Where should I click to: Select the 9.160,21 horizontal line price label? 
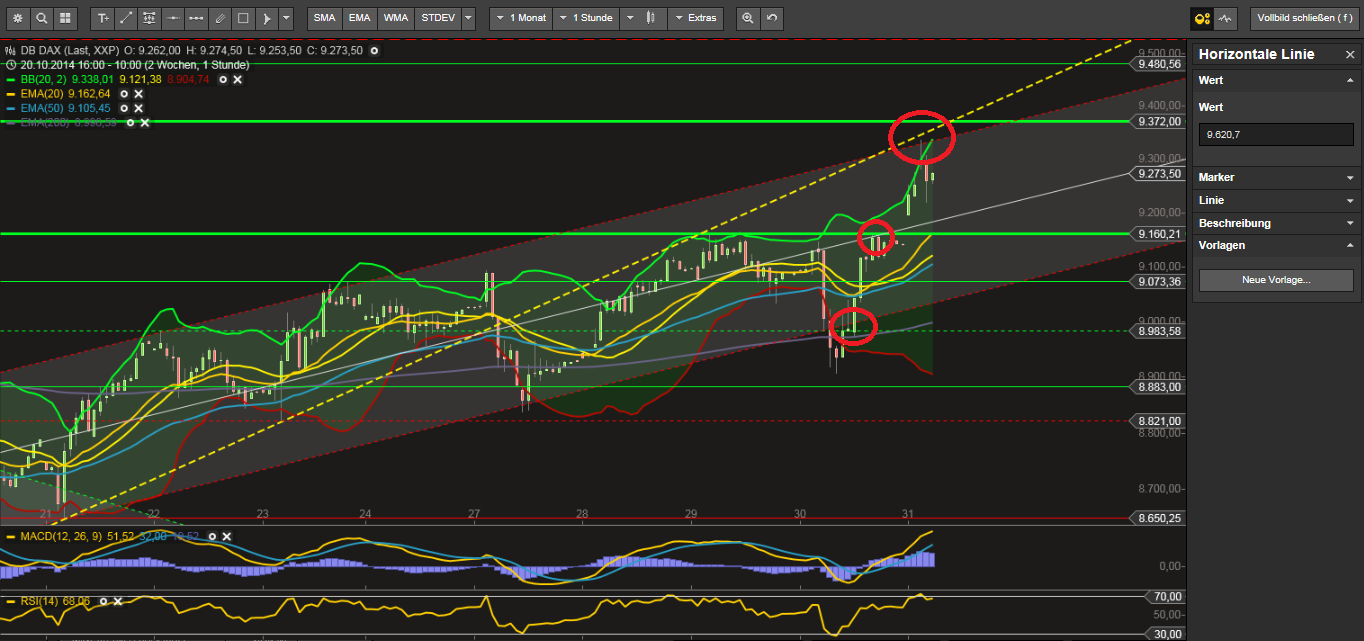(1160, 234)
